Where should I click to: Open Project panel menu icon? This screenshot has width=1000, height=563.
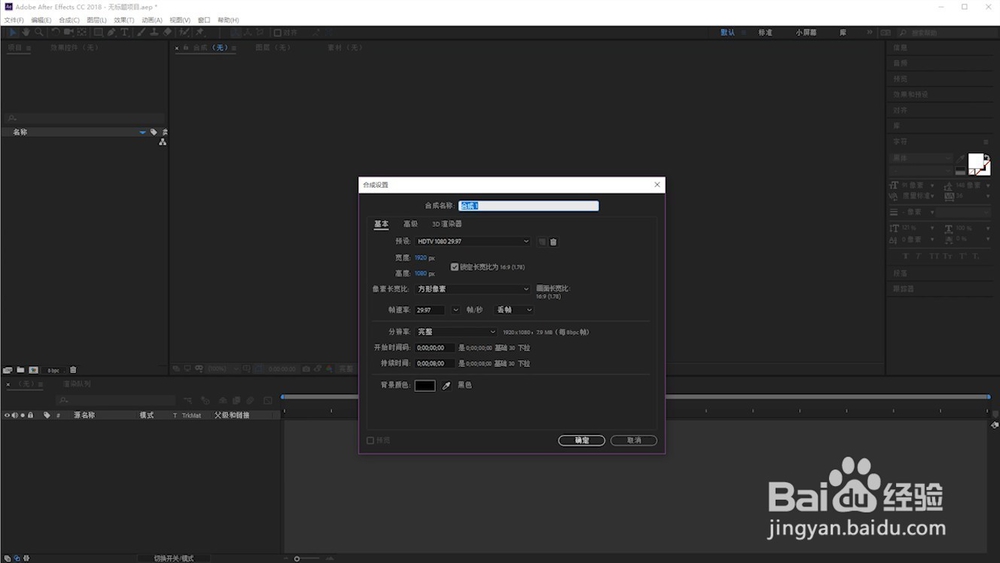pos(29,48)
